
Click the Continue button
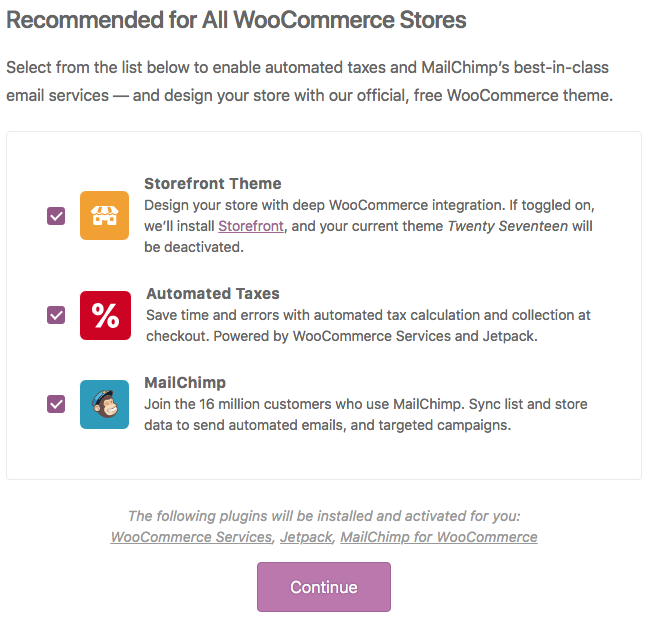tap(324, 587)
